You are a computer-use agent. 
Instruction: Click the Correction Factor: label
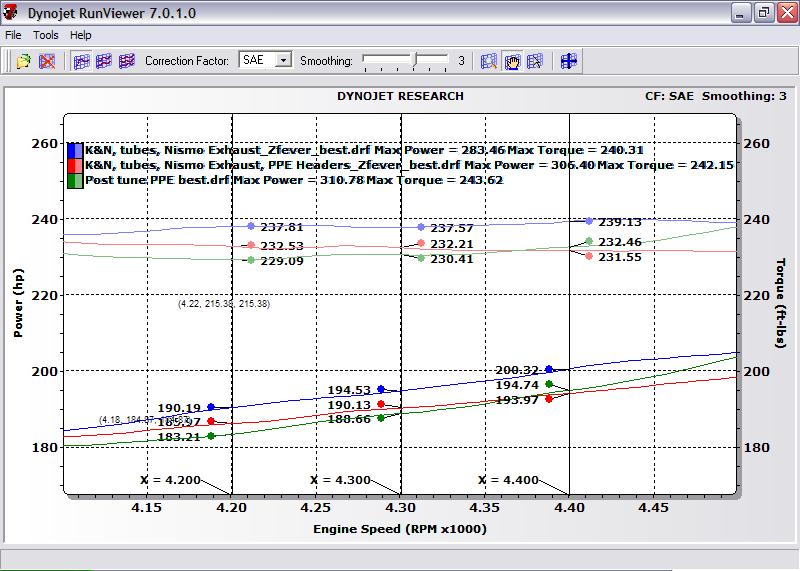pos(187,61)
